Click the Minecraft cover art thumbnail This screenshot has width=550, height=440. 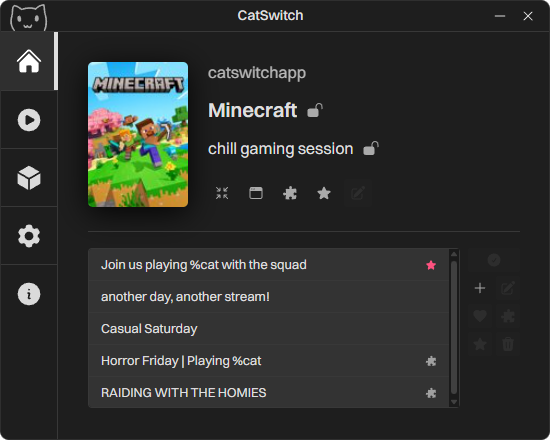click(x=138, y=134)
